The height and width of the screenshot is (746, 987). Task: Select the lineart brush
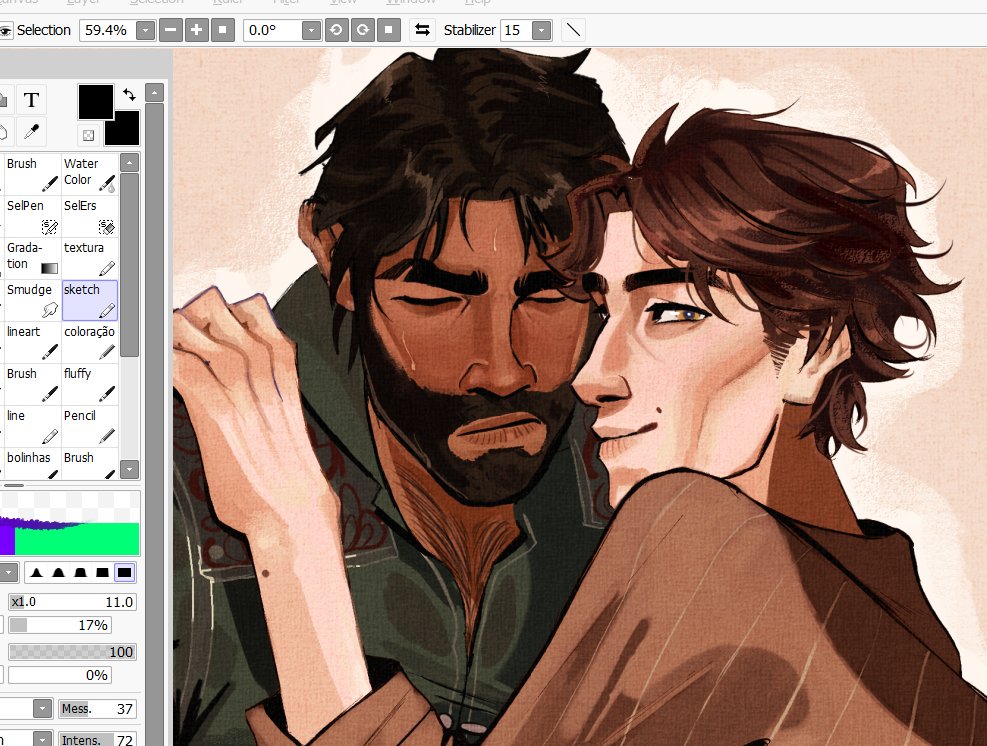[31, 342]
